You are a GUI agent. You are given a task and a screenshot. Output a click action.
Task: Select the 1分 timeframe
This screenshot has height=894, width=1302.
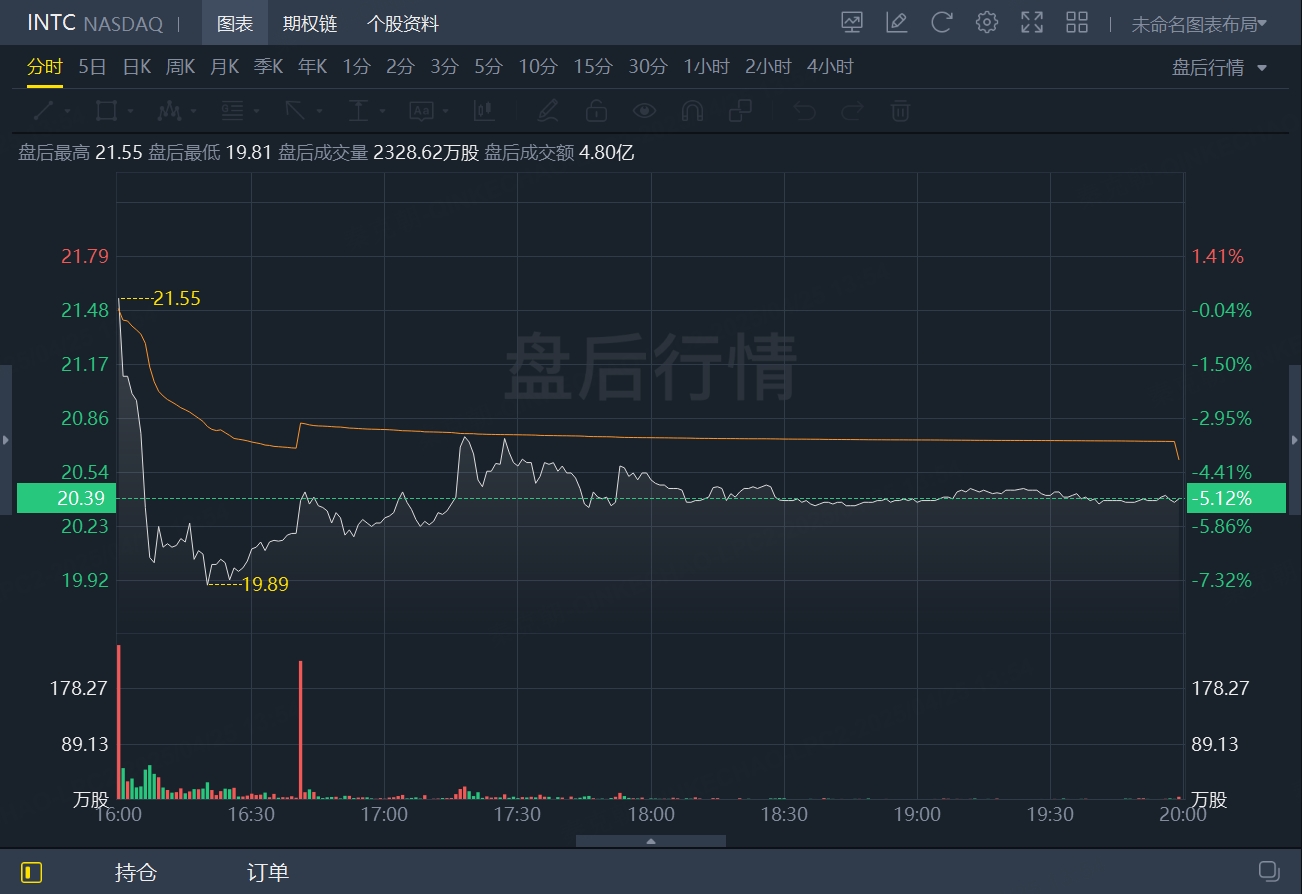click(x=356, y=67)
